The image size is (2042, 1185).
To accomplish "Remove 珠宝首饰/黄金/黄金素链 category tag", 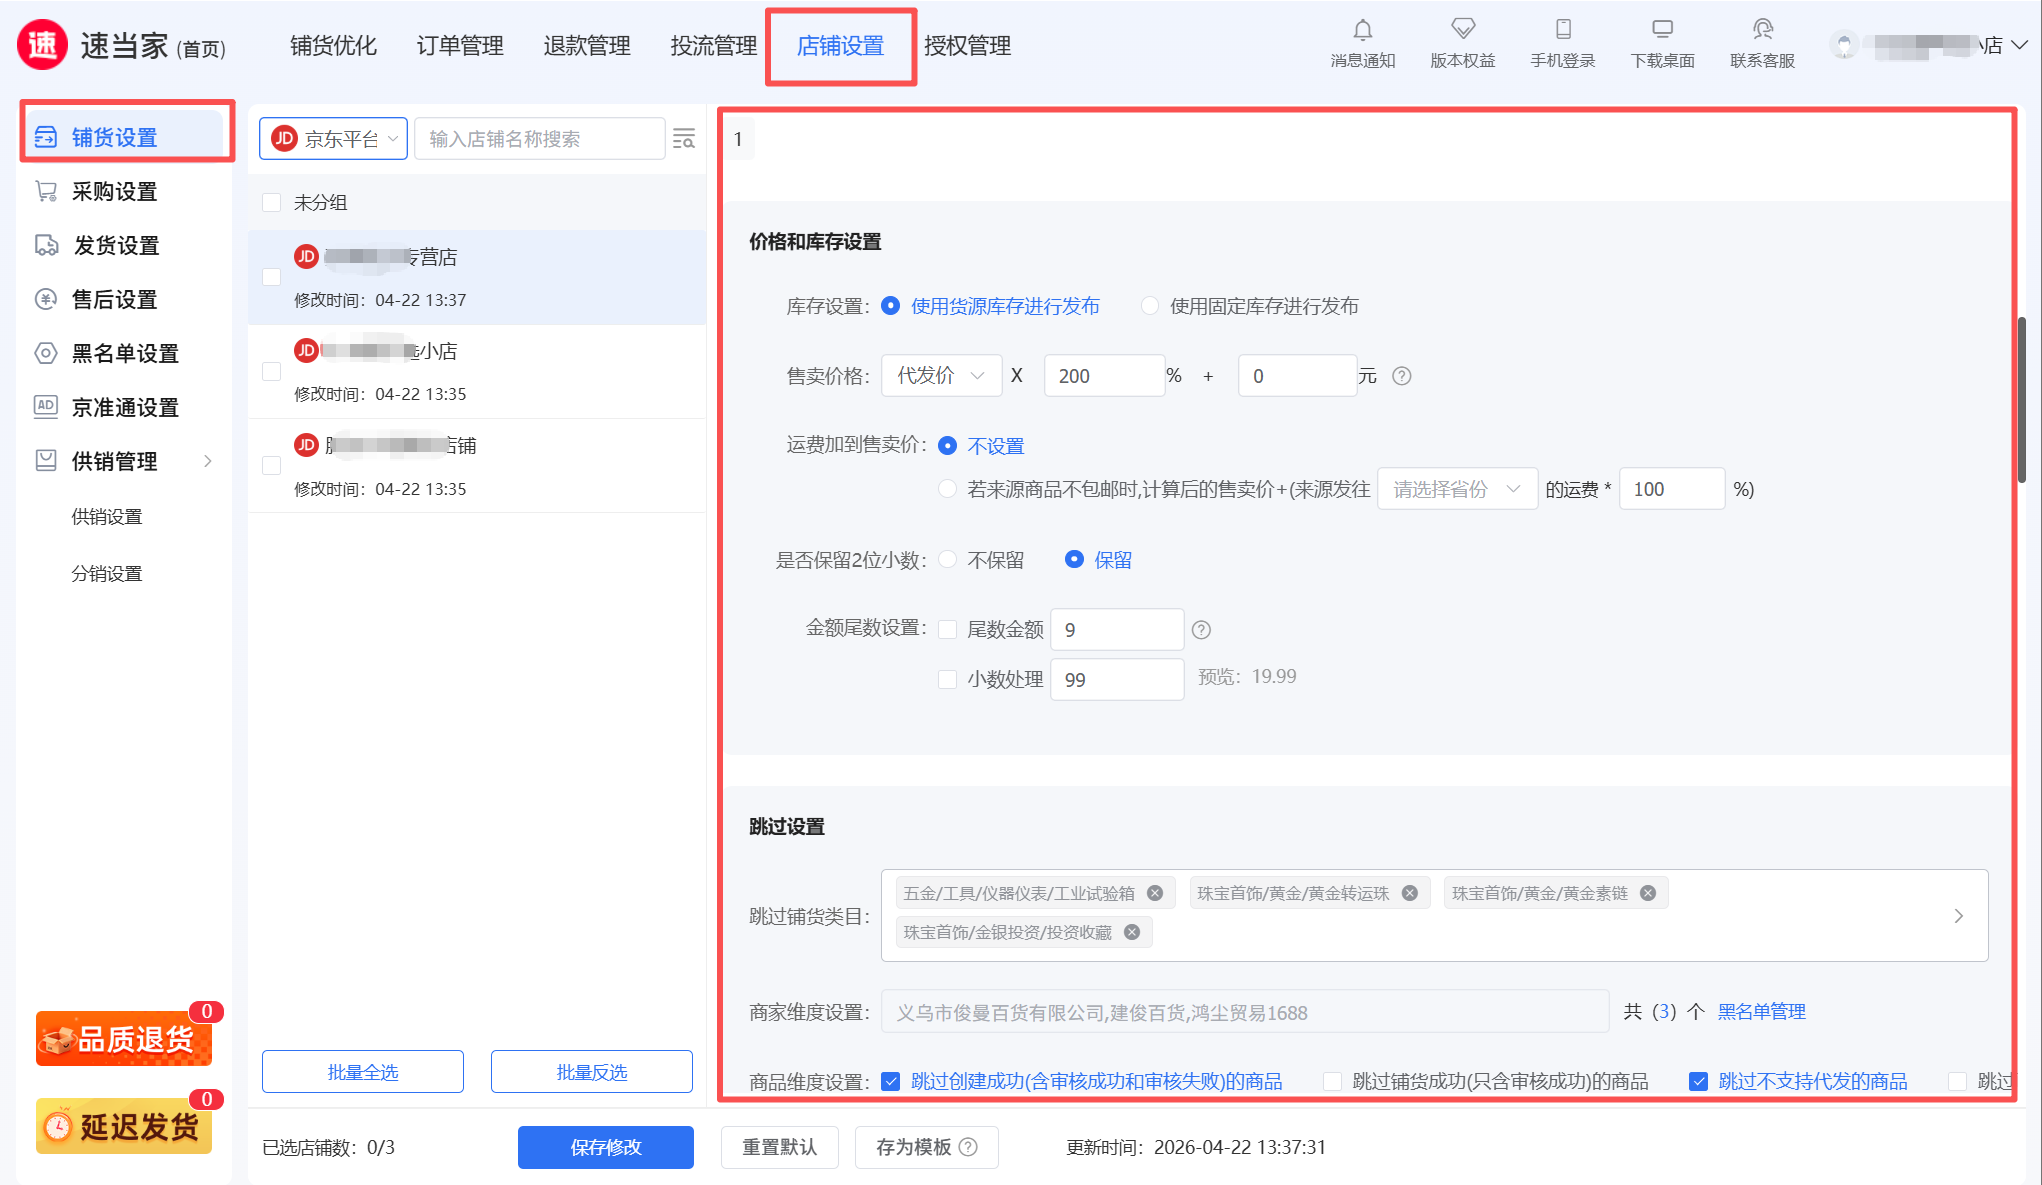I will tap(1648, 893).
